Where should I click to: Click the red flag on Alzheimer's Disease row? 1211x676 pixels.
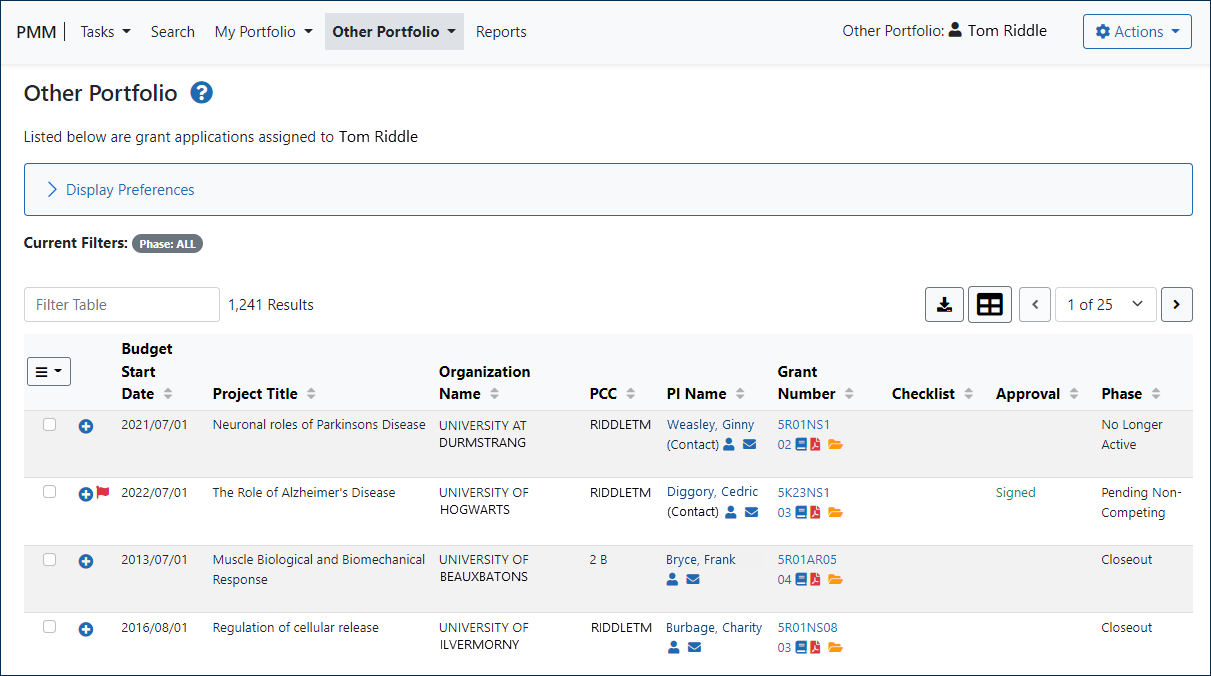[103, 492]
